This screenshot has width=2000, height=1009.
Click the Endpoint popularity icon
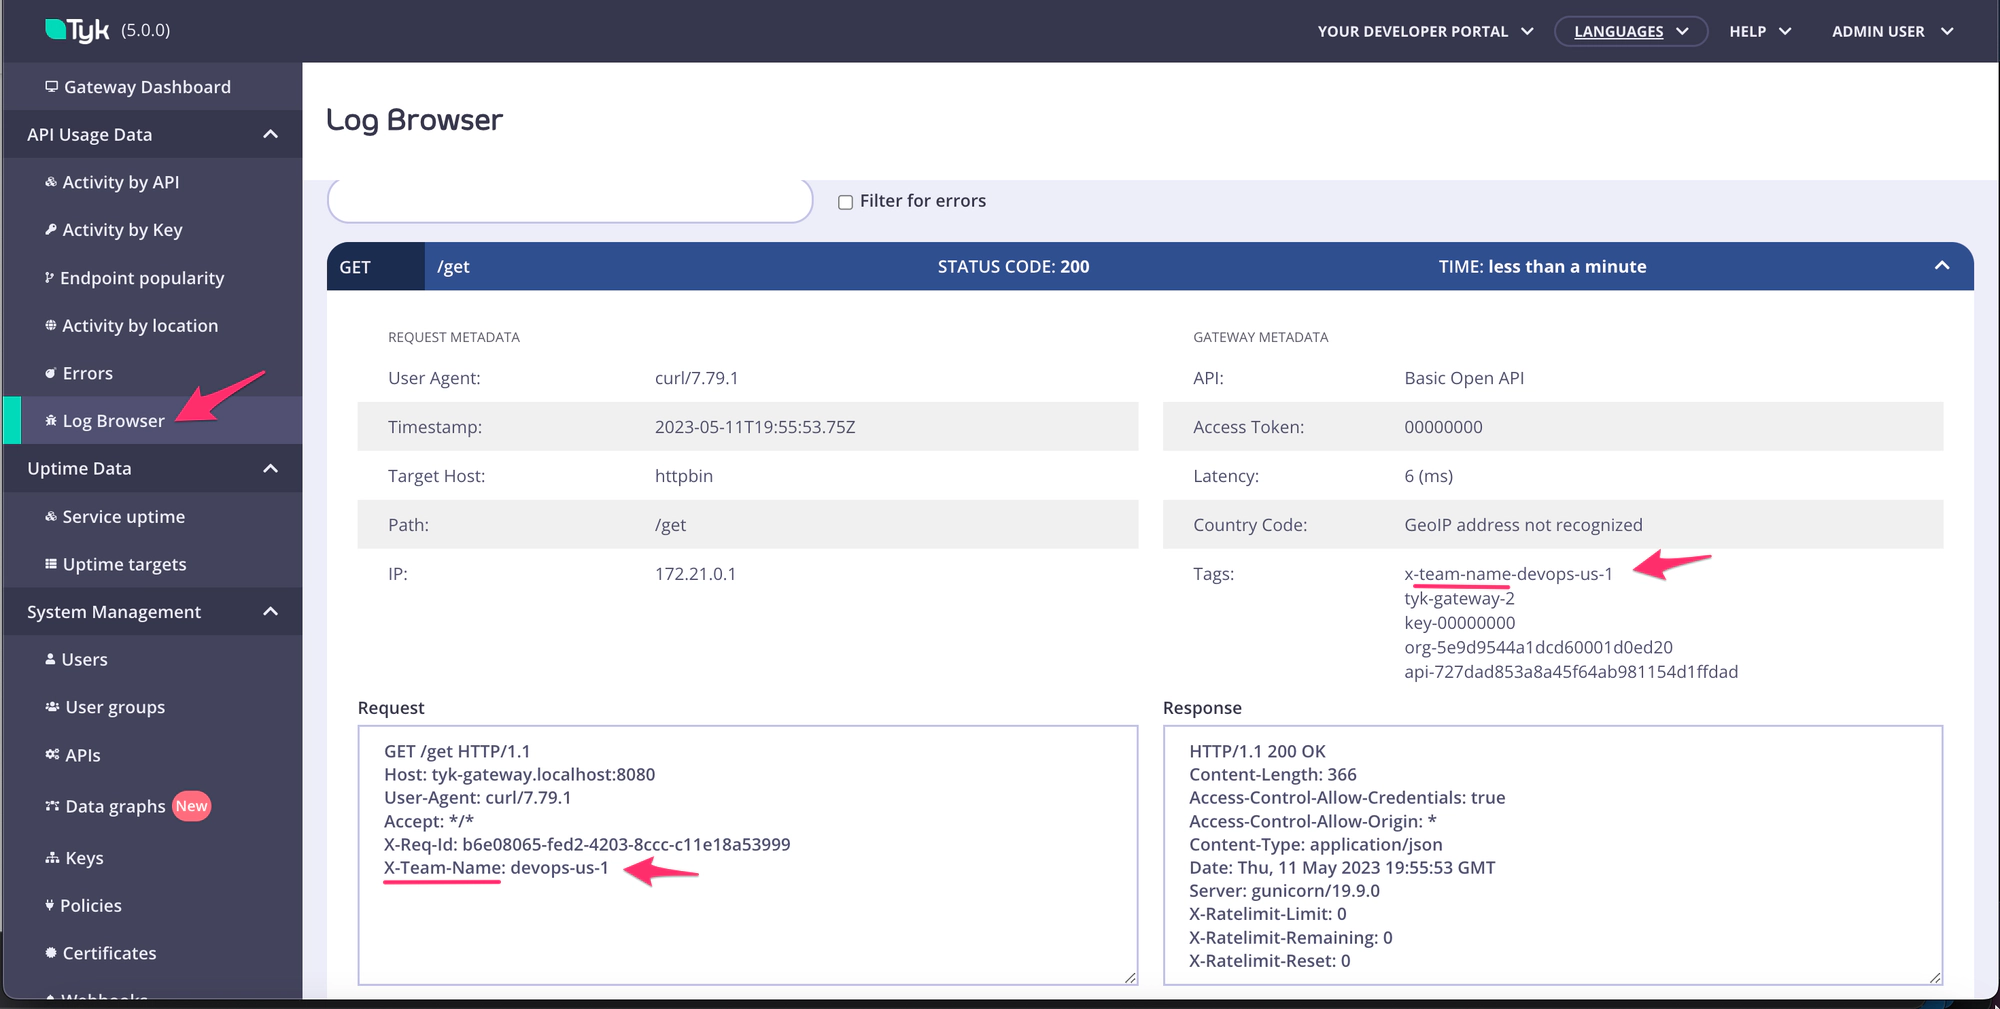pyautogui.click(x=49, y=278)
